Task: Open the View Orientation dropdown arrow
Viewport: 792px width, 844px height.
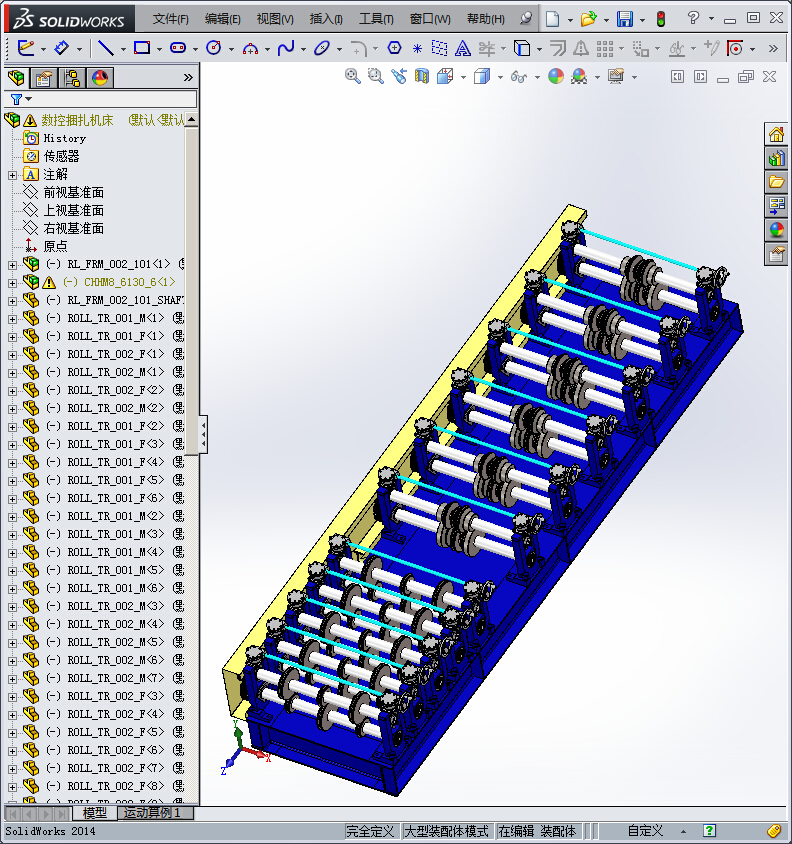Action: pos(463,78)
